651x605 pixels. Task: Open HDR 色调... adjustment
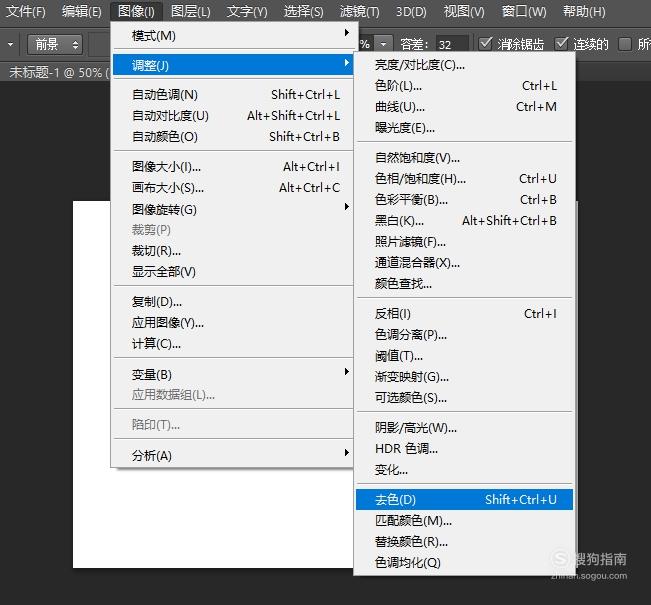[464, 448]
